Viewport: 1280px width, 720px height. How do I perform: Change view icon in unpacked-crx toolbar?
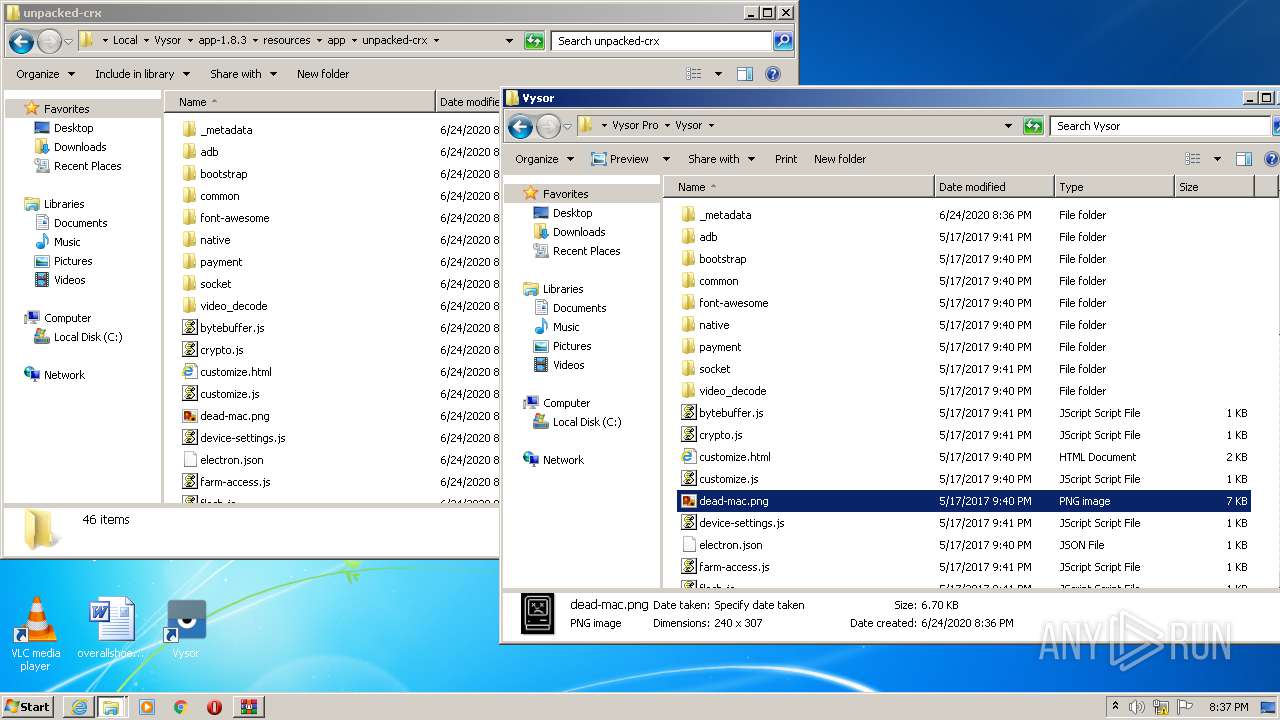[x=694, y=74]
